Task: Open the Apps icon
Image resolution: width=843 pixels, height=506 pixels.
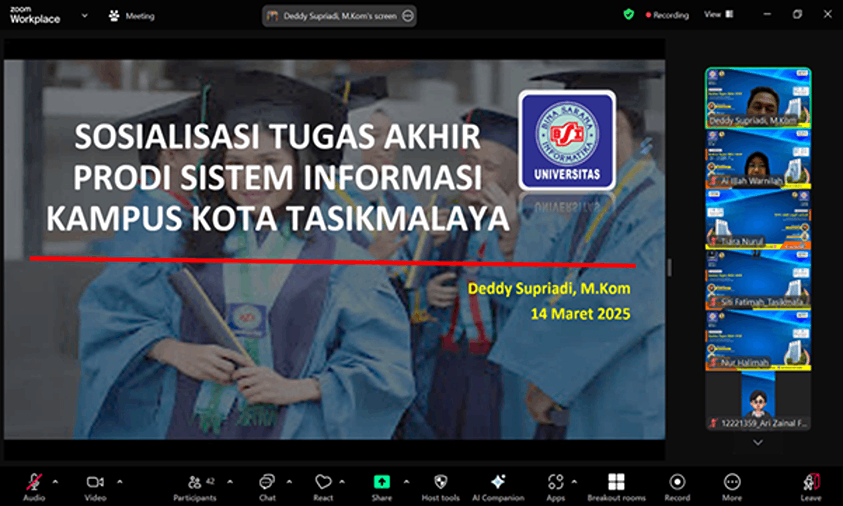Action: [x=555, y=482]
